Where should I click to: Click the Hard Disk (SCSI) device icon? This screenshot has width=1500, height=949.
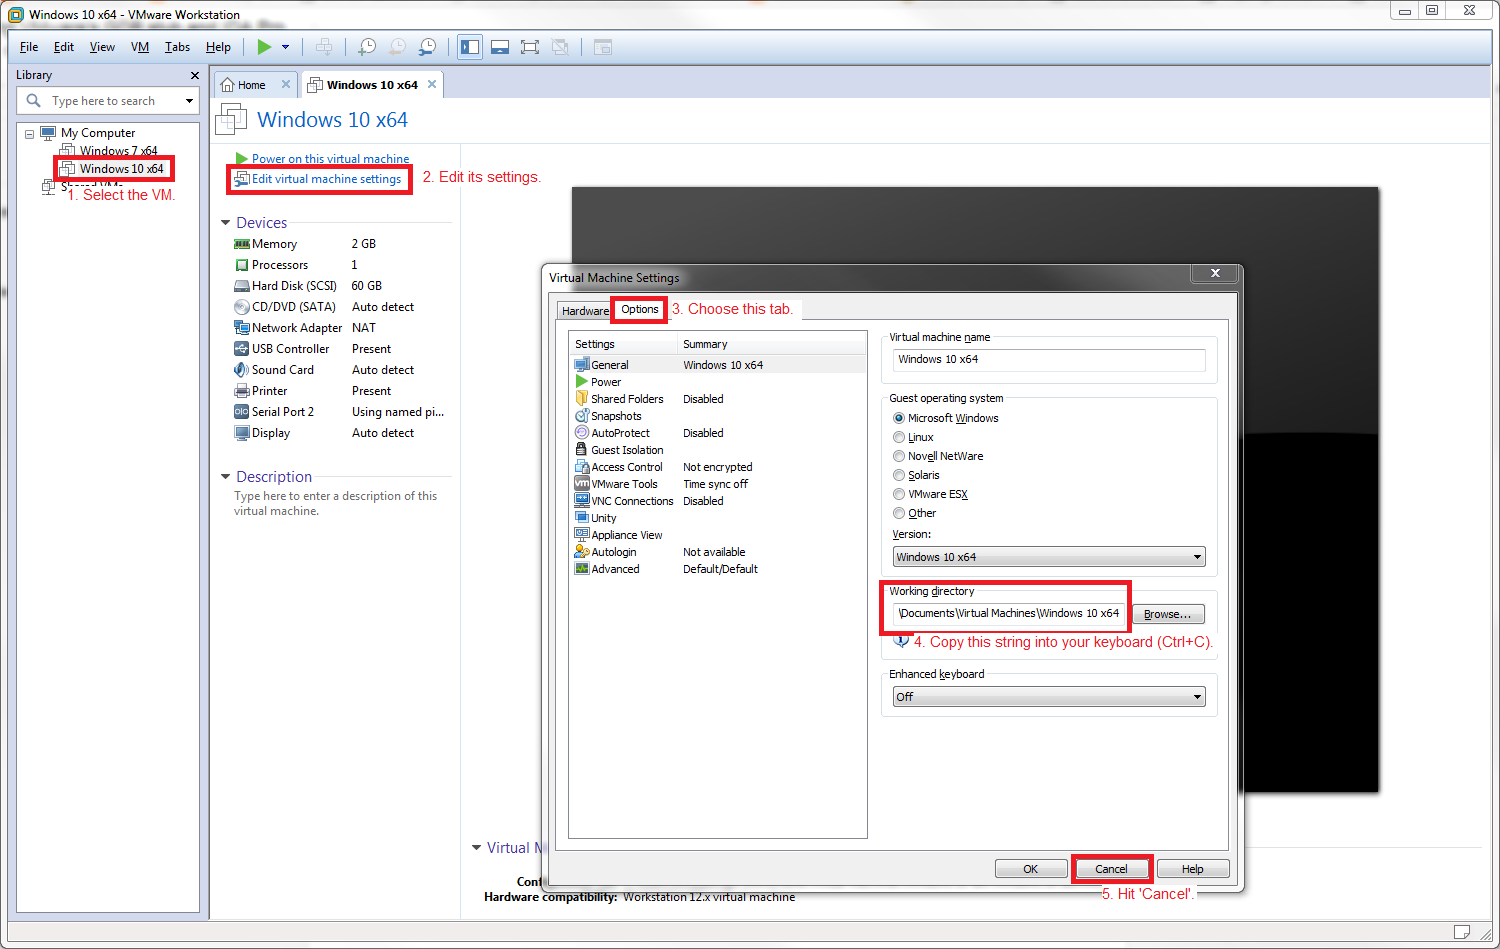click(241, 286)
